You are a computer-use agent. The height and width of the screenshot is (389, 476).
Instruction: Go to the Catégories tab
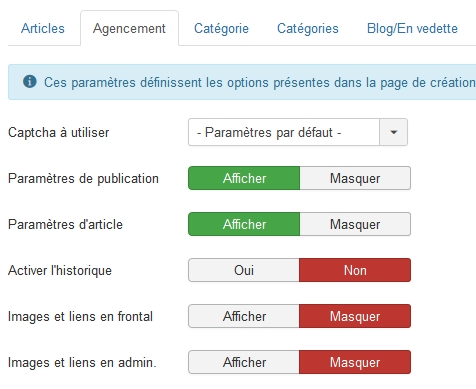click(308, 28)
